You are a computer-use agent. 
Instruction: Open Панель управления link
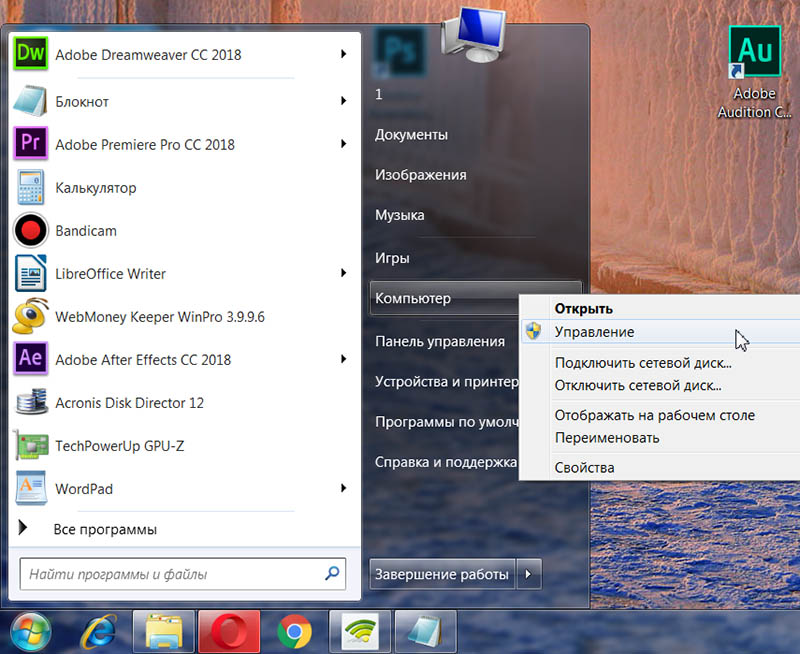[440, 341]
